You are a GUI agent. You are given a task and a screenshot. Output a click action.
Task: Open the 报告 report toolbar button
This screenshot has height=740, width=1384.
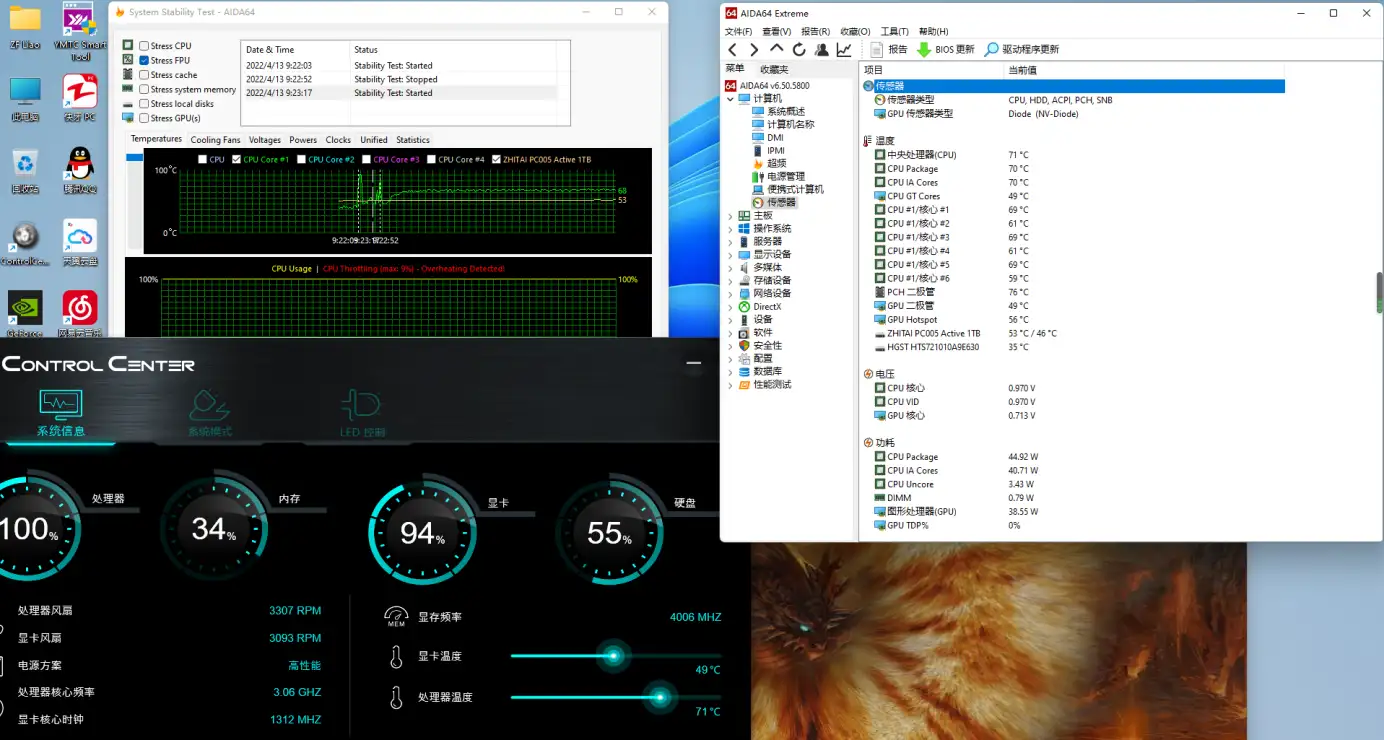pos(888,49)
